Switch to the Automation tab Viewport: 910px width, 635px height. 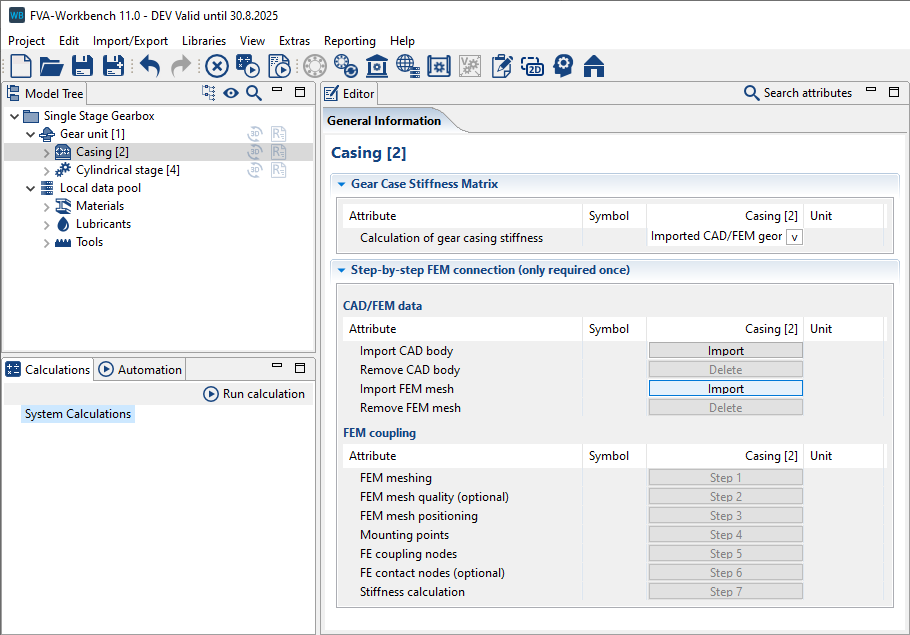140,369
